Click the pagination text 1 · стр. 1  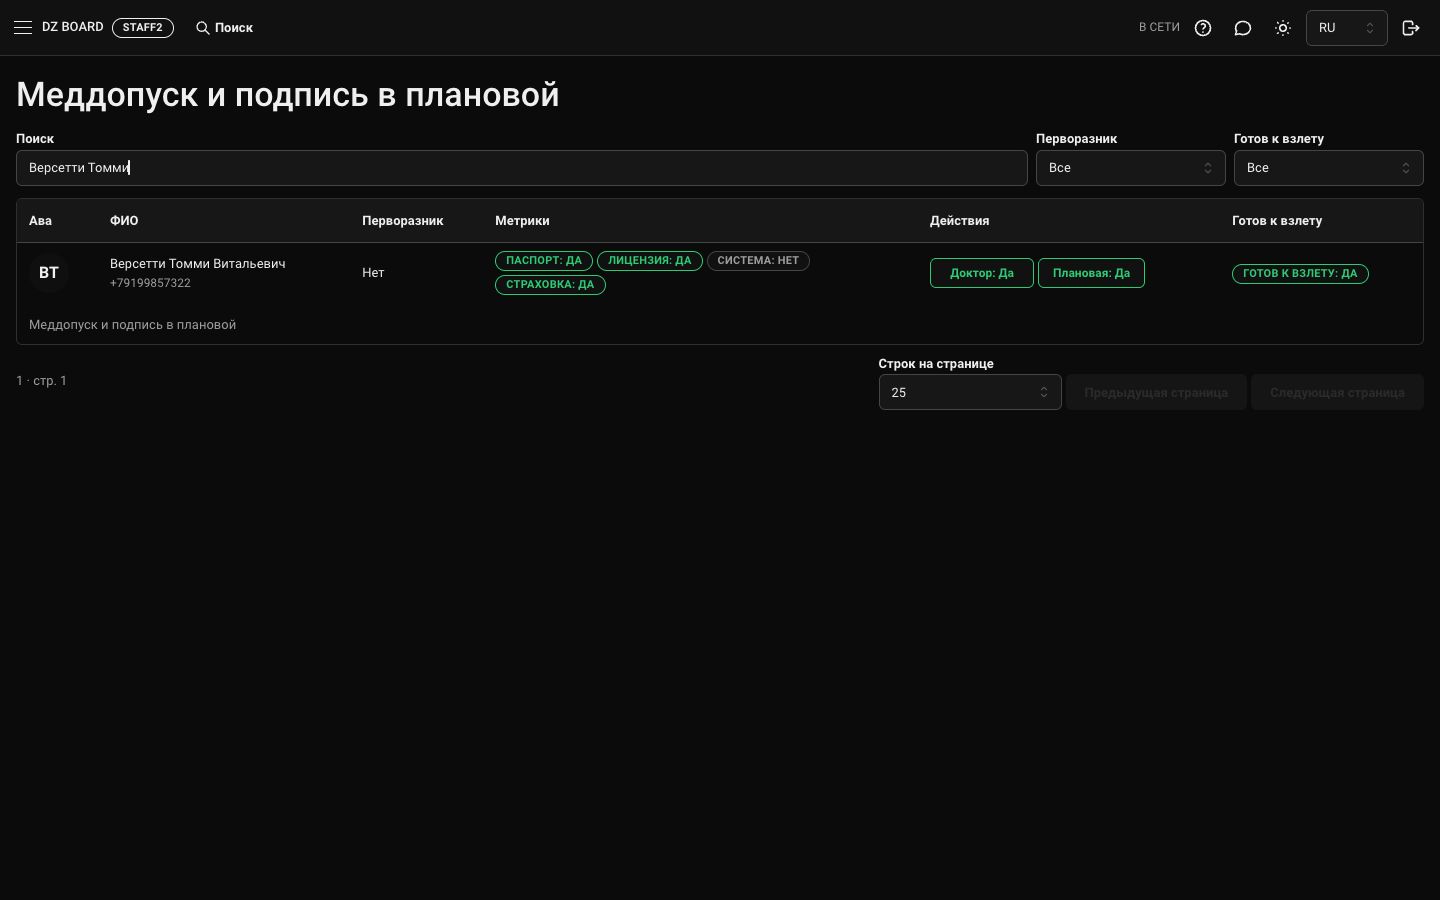click(41, 380)
